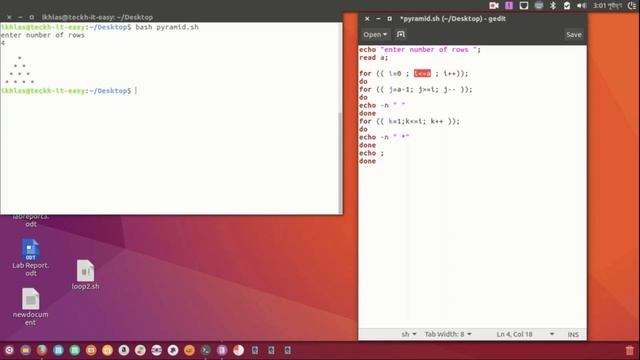Open the gedit Open dropdown button
Screen dimensions: 640x360
coord(375,35)
